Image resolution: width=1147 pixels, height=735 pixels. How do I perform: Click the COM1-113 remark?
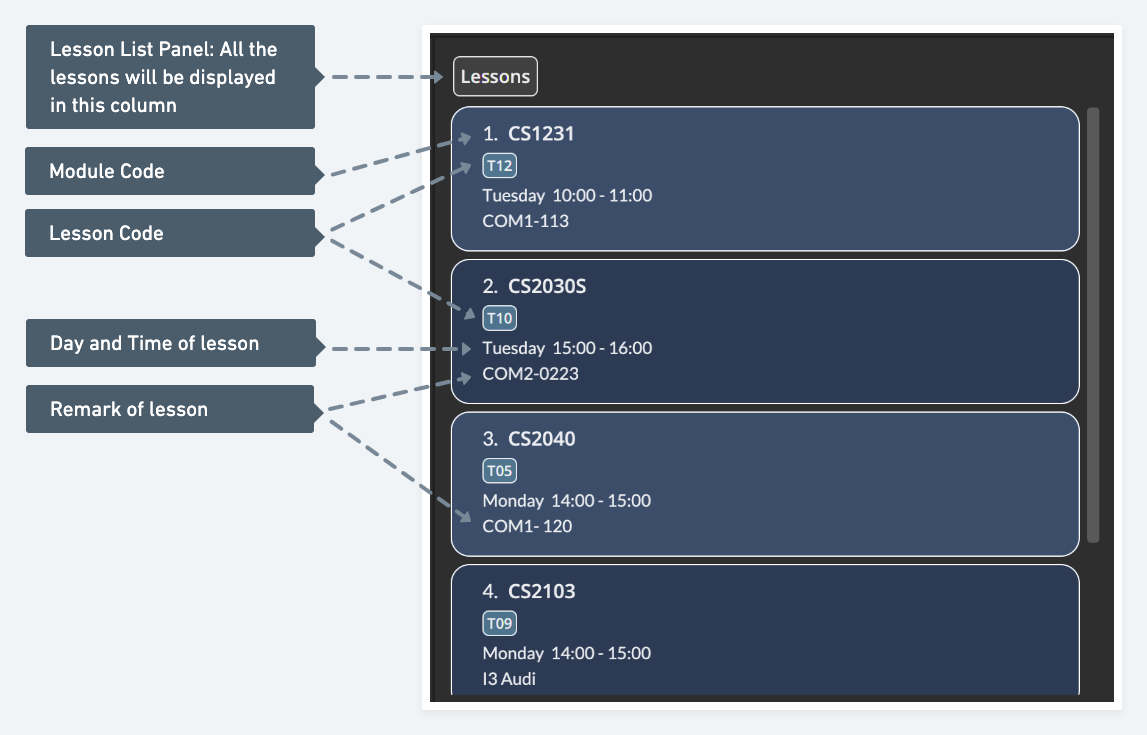pos(525,221)
